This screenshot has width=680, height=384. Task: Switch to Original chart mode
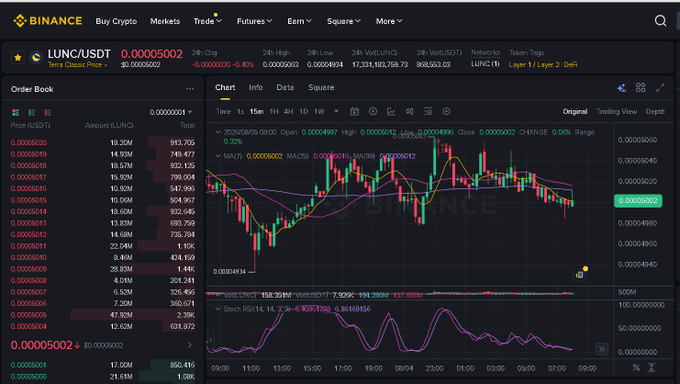coord(575,112)
